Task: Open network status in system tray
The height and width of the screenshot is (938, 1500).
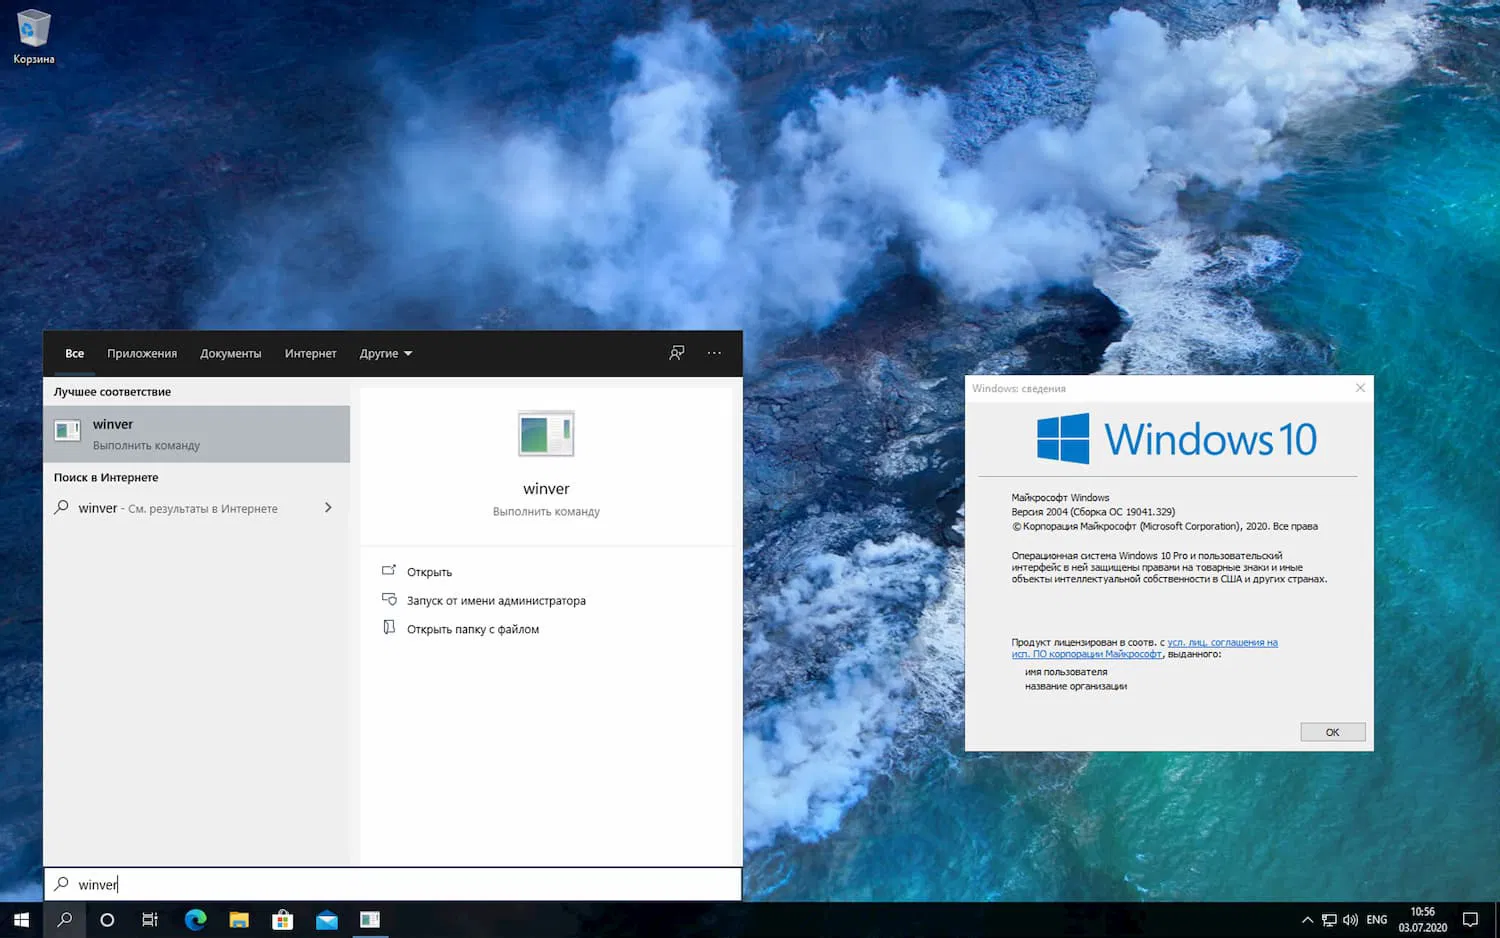Action: click(1329, 920)
